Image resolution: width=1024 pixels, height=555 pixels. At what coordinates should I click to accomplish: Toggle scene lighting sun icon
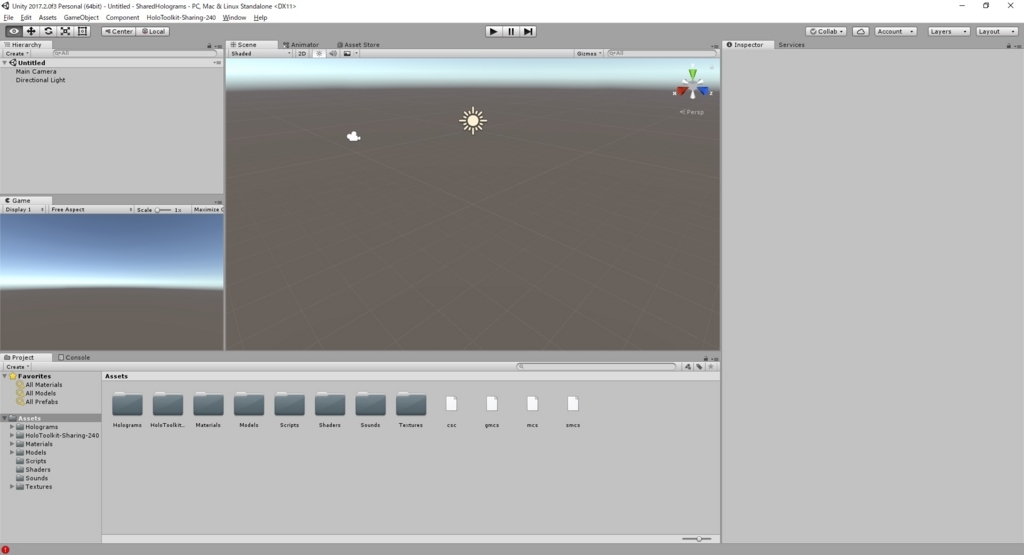point(319,54)
